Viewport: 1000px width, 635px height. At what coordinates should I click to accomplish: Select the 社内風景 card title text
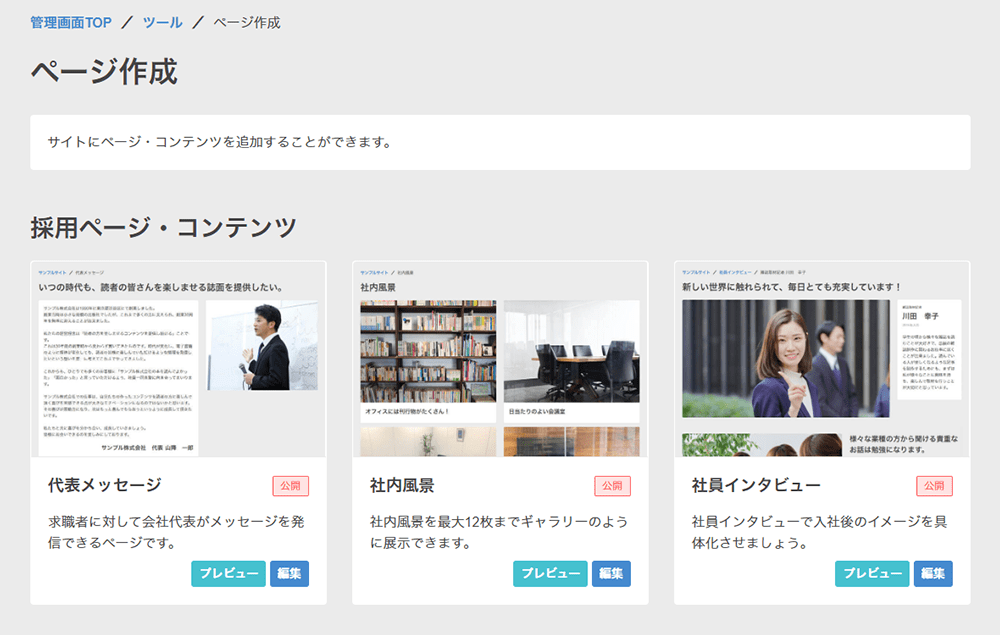click(x=402, y=486)
